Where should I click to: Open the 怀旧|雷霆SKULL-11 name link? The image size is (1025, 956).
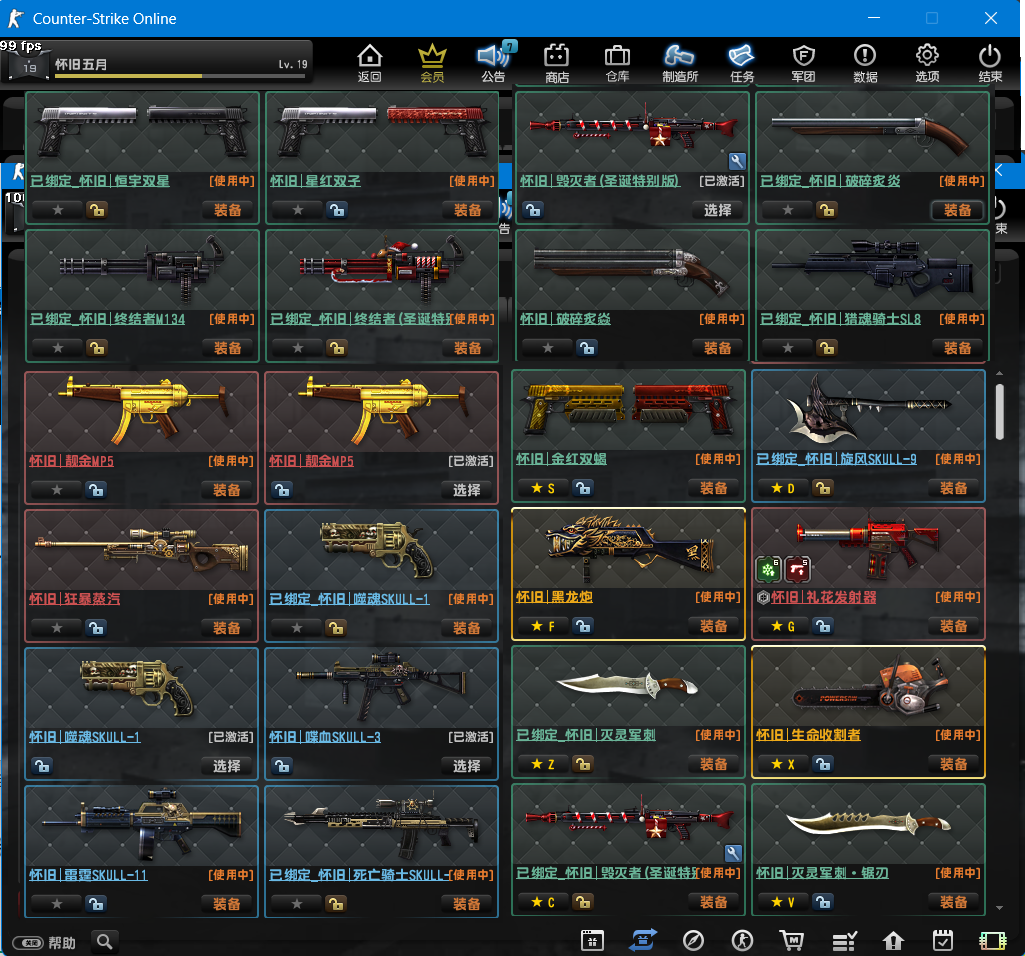tap(88, 874)
